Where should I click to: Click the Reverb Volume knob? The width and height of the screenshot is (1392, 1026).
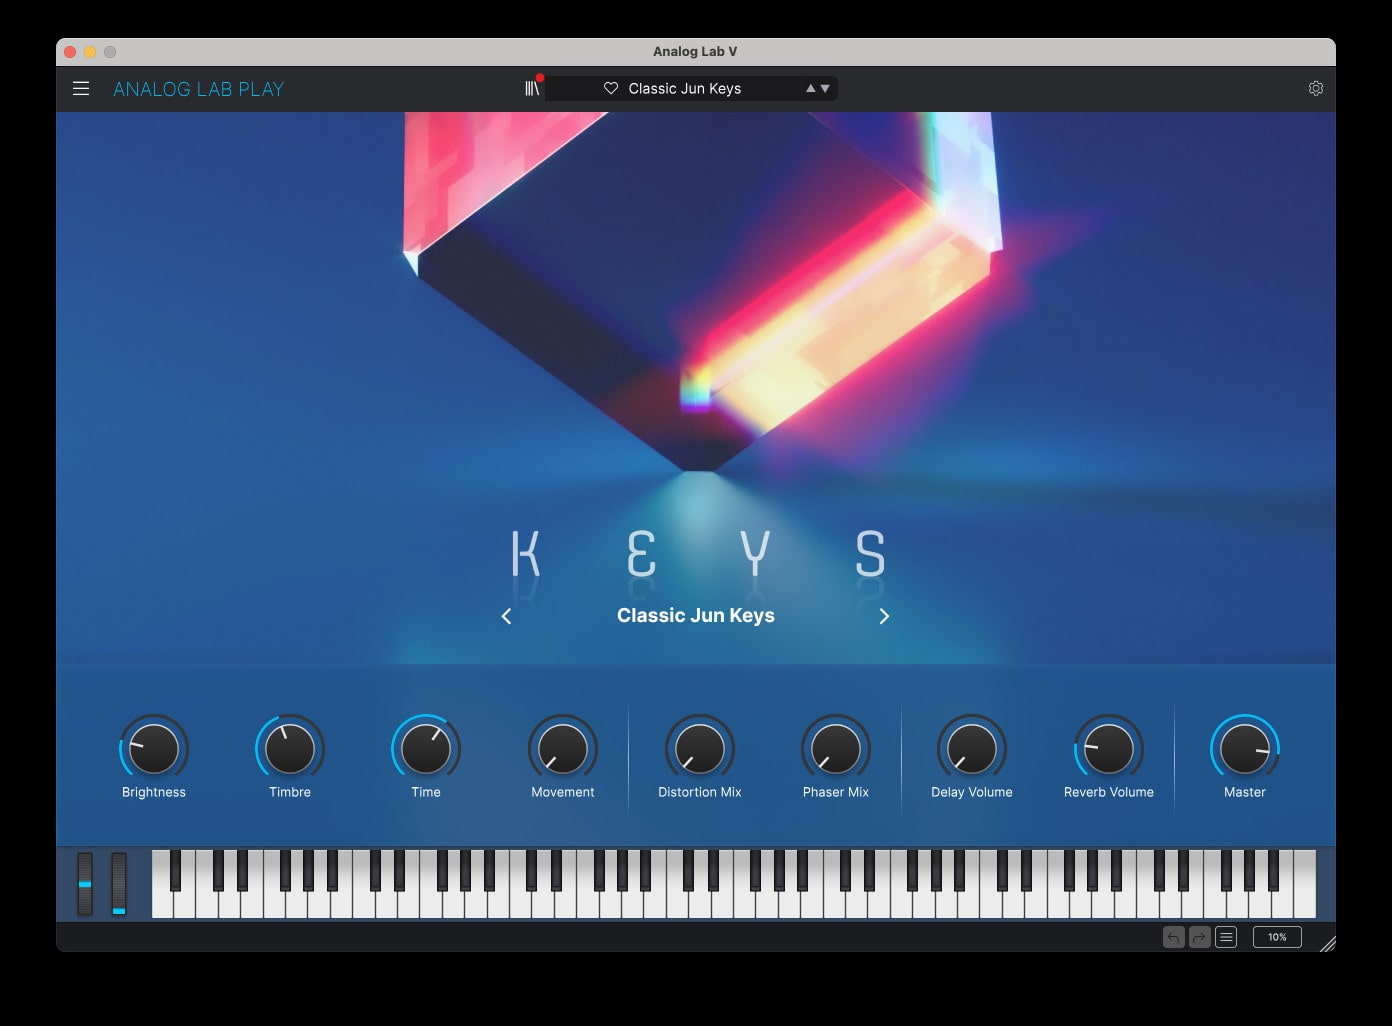tap(1109, 748)
